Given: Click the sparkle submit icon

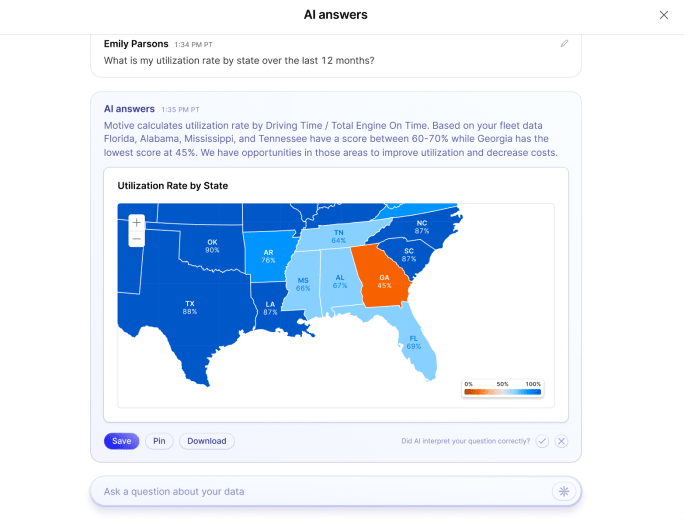Looking at the screenshot, I should pos(564,491).
